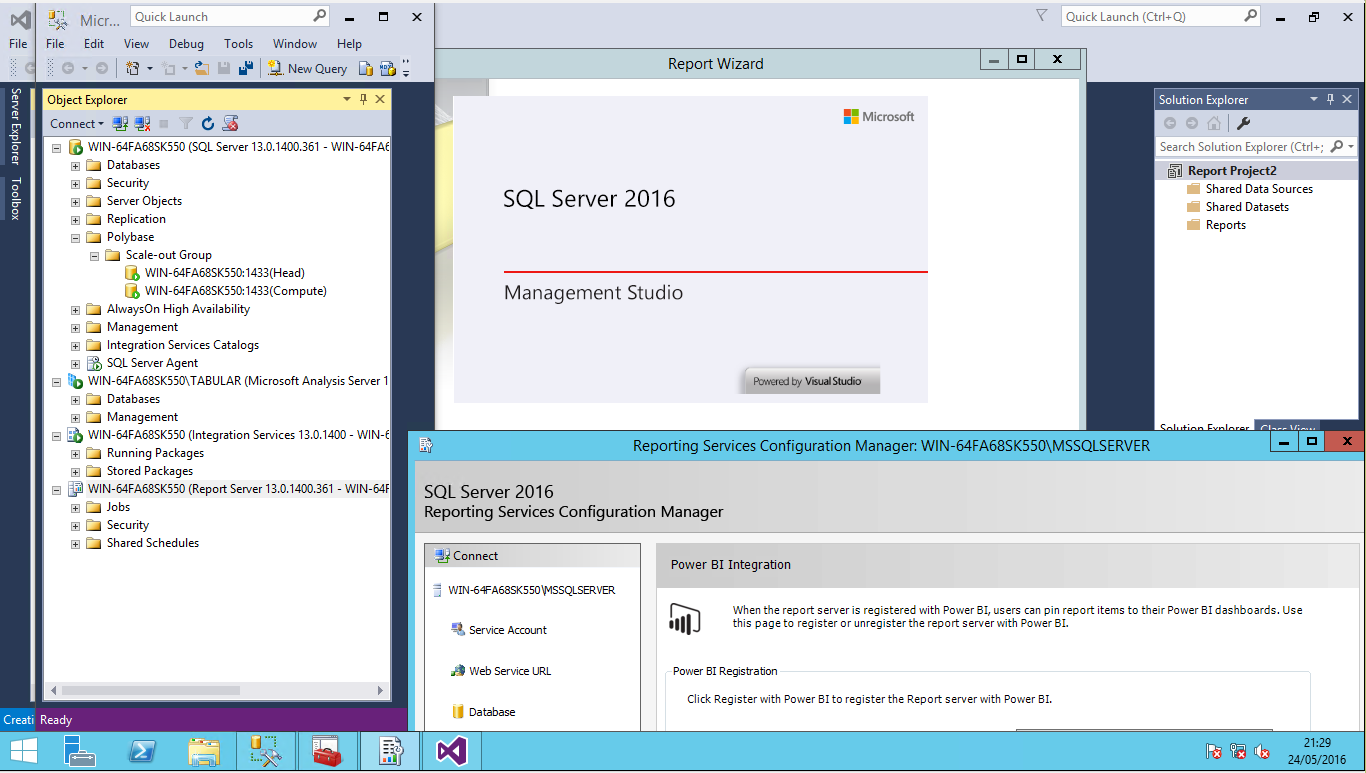This screenshot has height=773, width=1366.
Task: Open the Toolbox side tab
Action: [x=16, y=198]
